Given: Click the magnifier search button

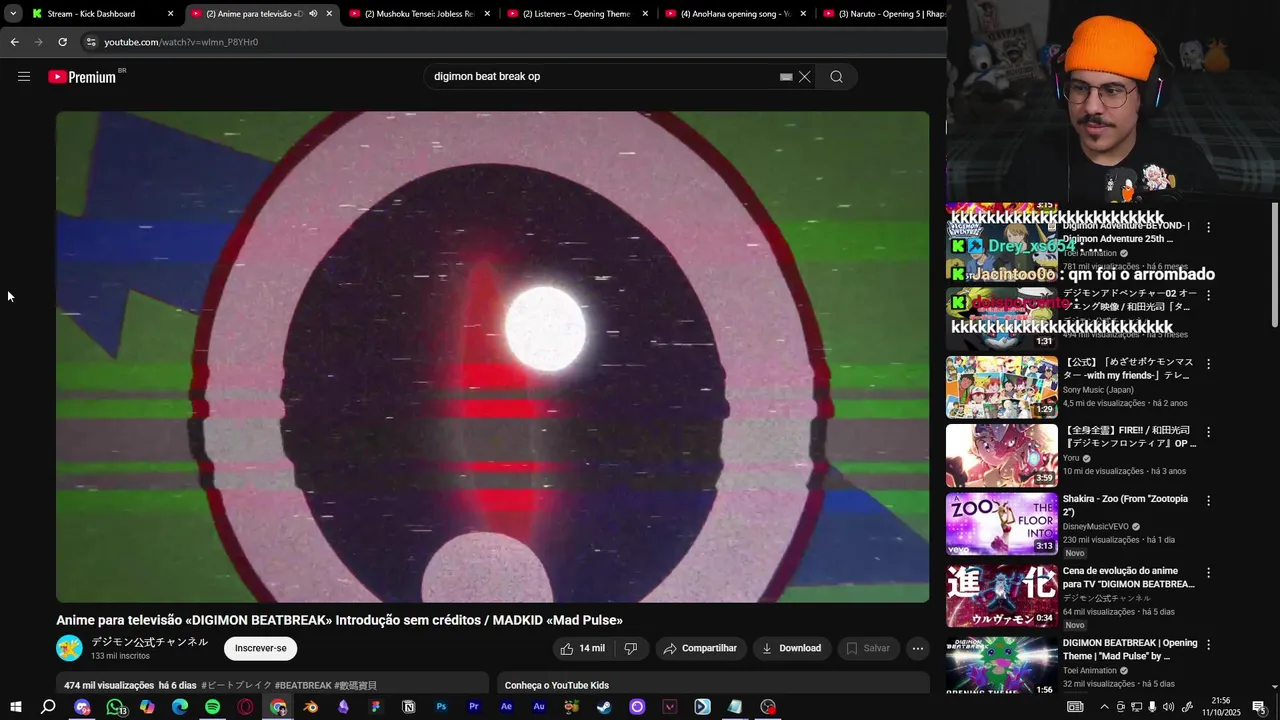Looking at the screenshot, I should click(836, 77).
